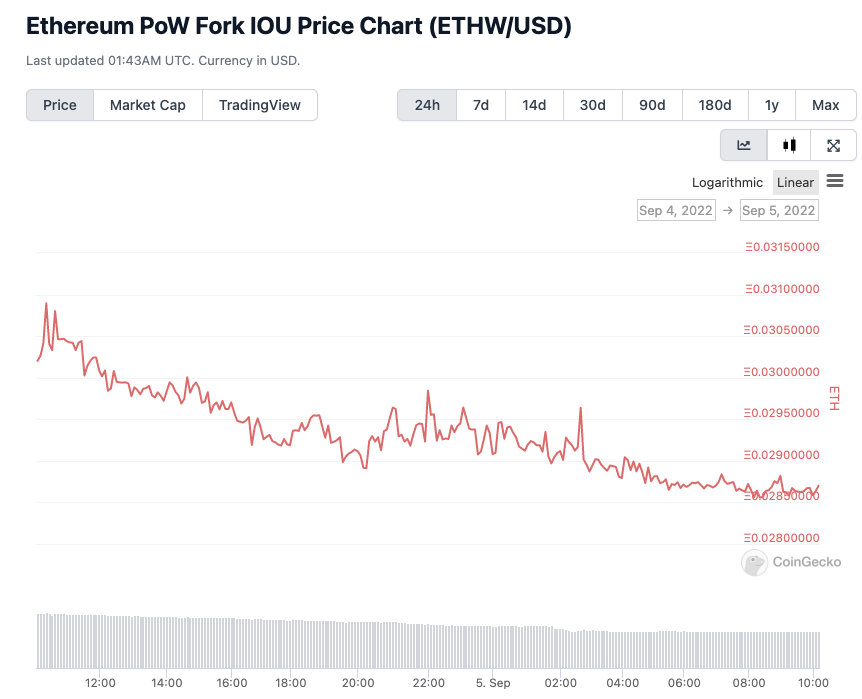862x699 pixels.
Task: Toggle Linear scale option
Action: tap(796, 182)
